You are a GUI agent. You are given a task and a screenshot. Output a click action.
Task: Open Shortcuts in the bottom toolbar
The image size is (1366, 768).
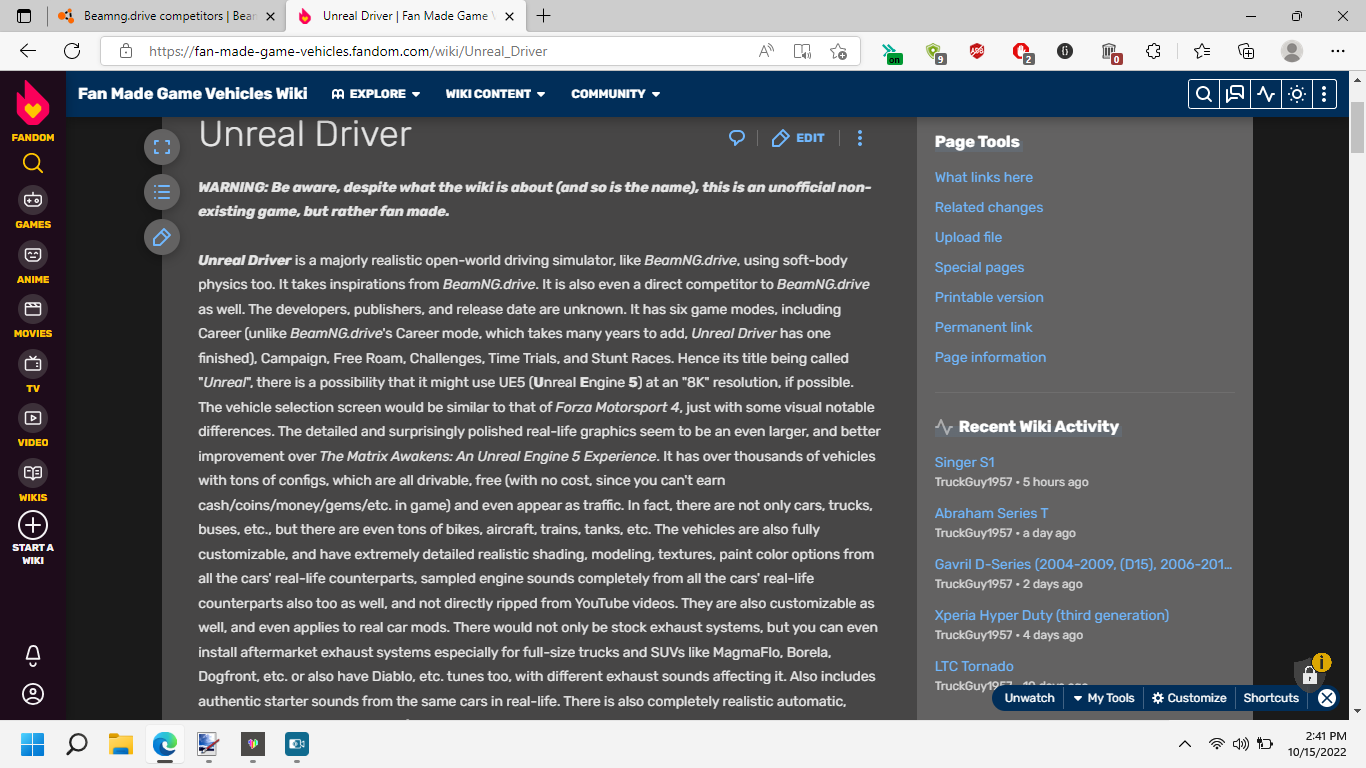click(1271, 698)
